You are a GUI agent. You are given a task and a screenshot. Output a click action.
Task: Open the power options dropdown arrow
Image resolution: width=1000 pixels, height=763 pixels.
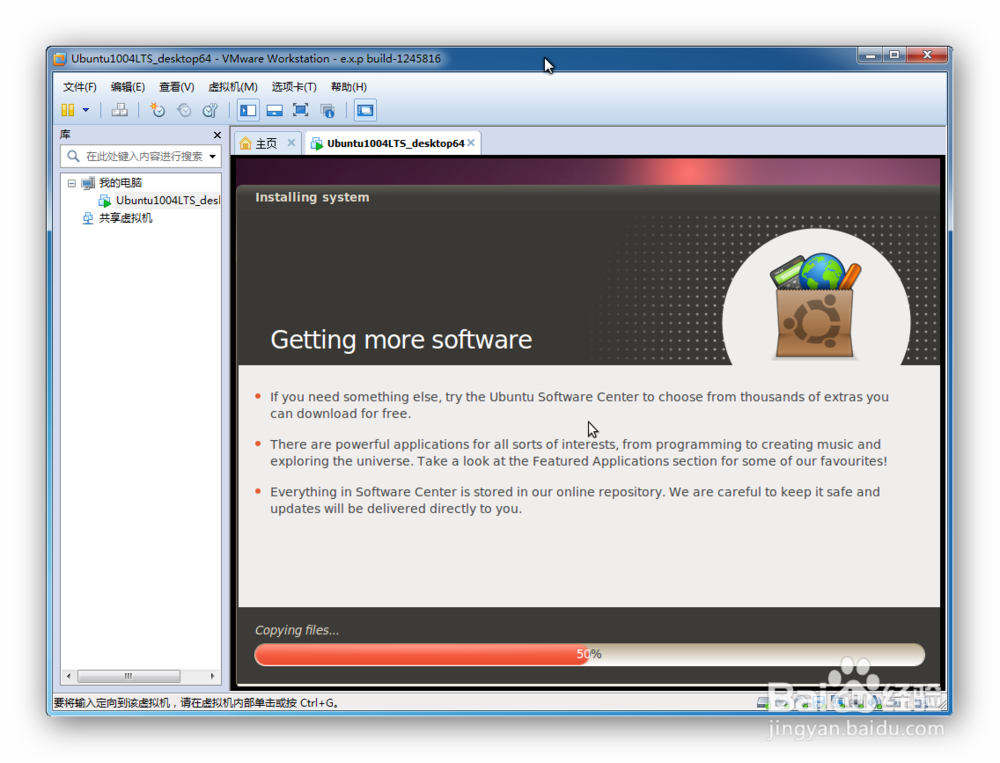point(85,110)
